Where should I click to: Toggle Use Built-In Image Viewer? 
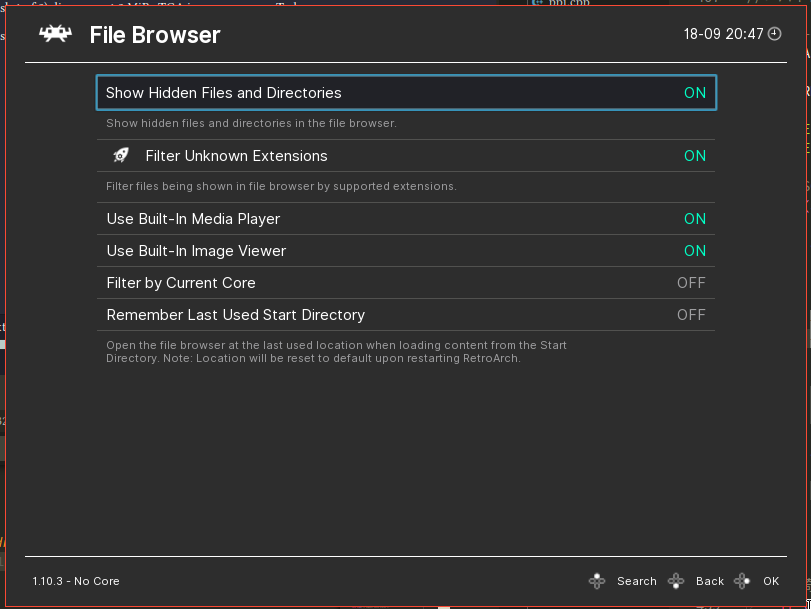click(x=406, y=251)
